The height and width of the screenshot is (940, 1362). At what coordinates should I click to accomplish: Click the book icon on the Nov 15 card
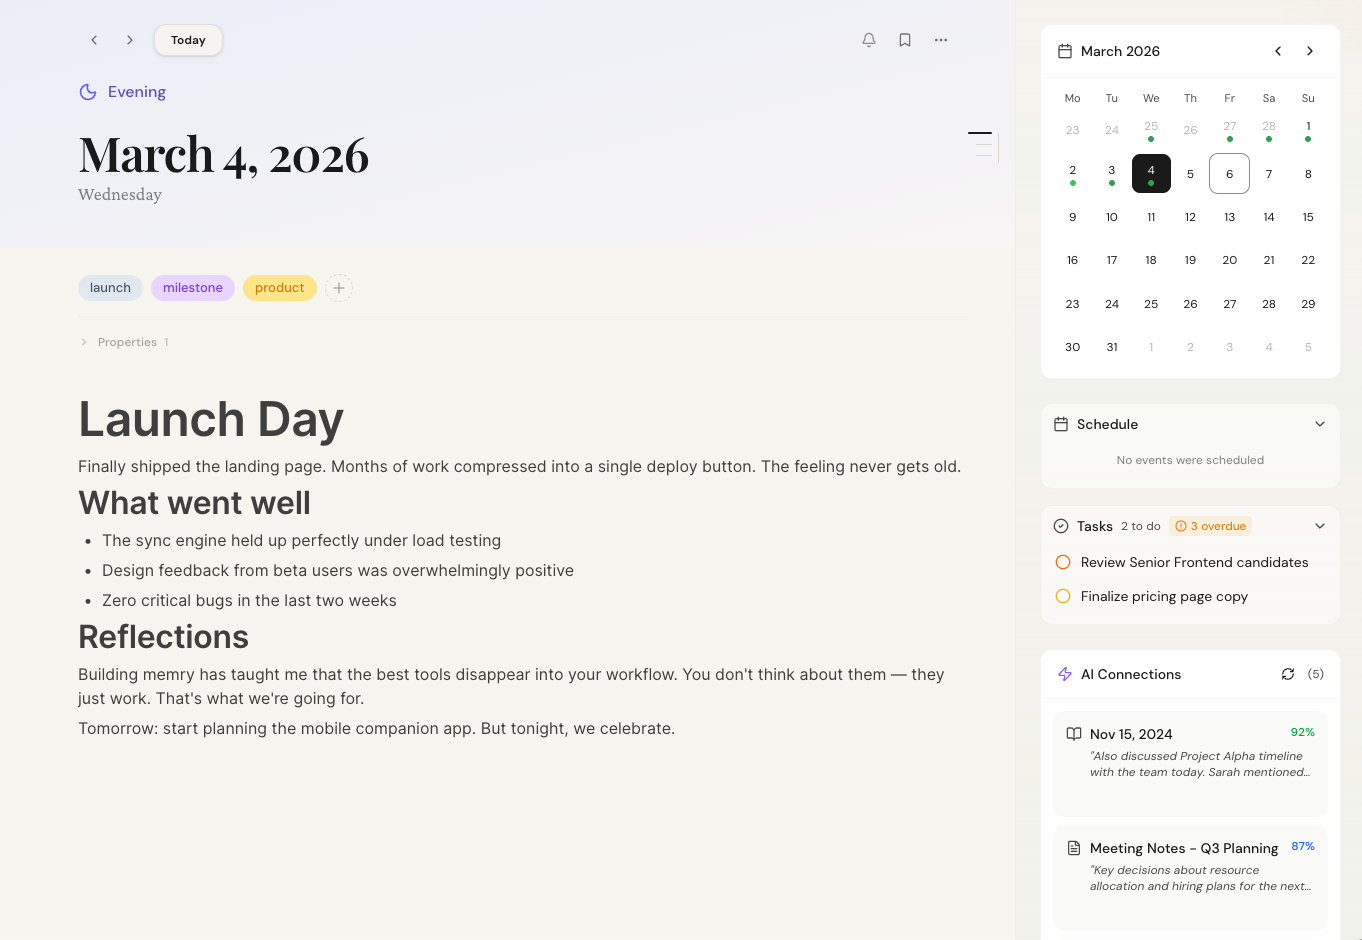1072,734
